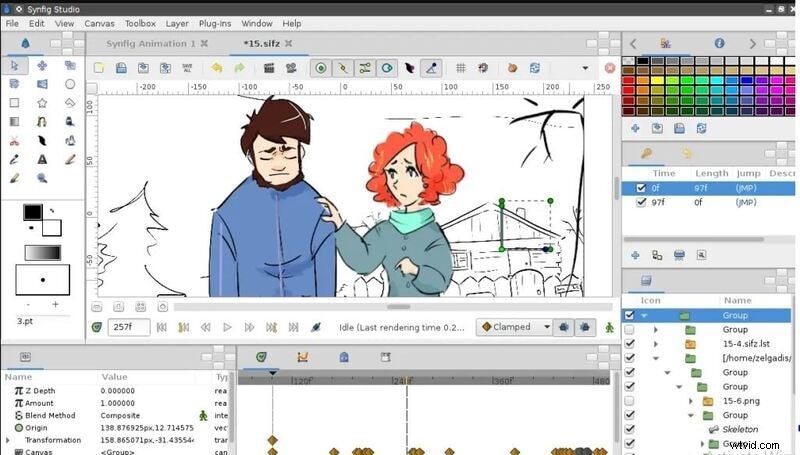Seek to the end of animation
Screen dimensions: 800x455
click(x=293, y=327)
